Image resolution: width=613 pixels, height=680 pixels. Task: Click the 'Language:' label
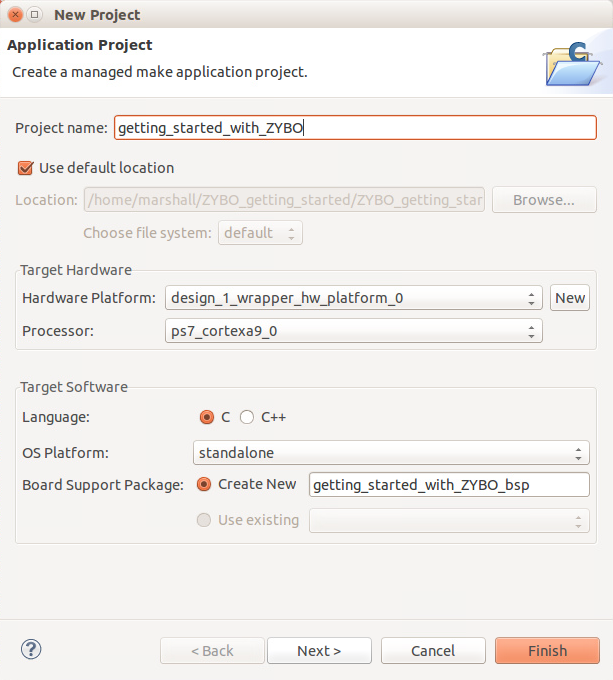click(x=56, y=417)
